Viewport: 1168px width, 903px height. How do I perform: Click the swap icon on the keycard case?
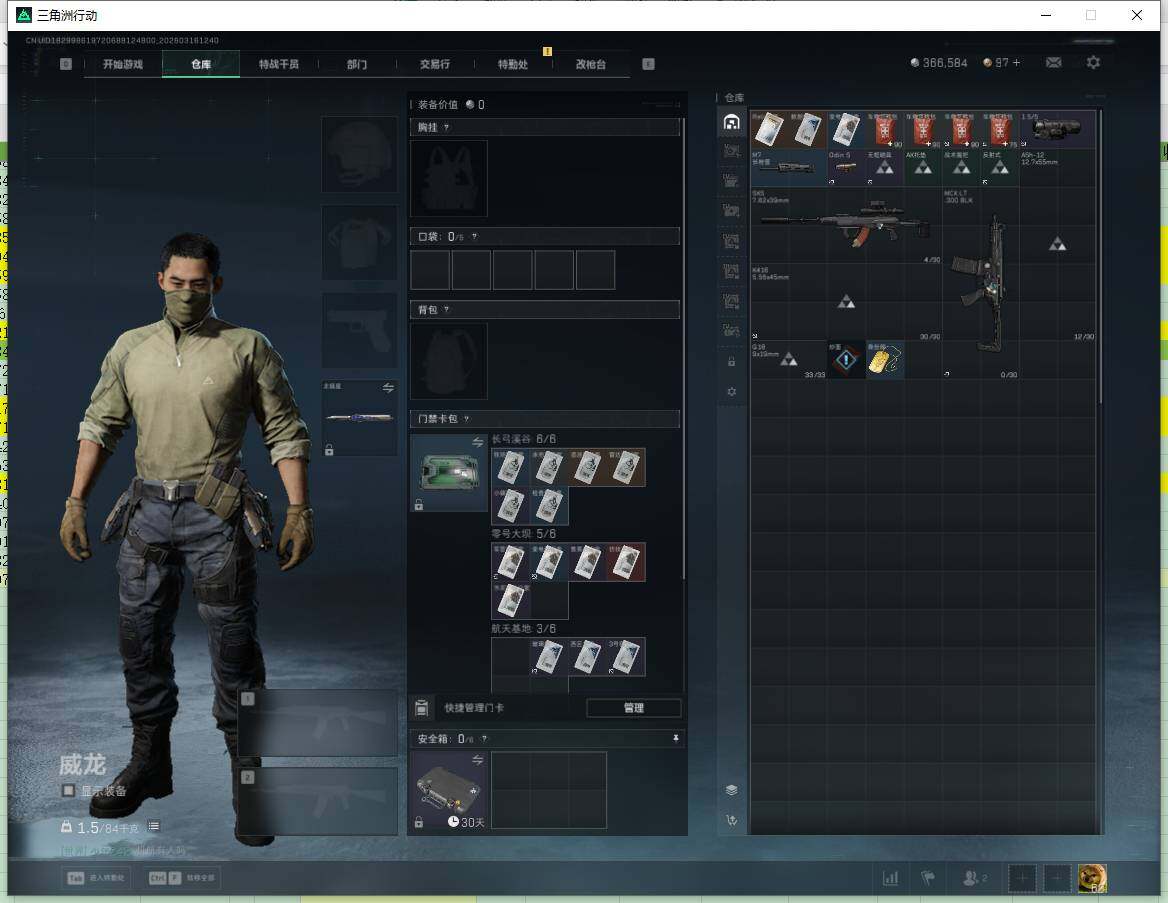[477, 443]
